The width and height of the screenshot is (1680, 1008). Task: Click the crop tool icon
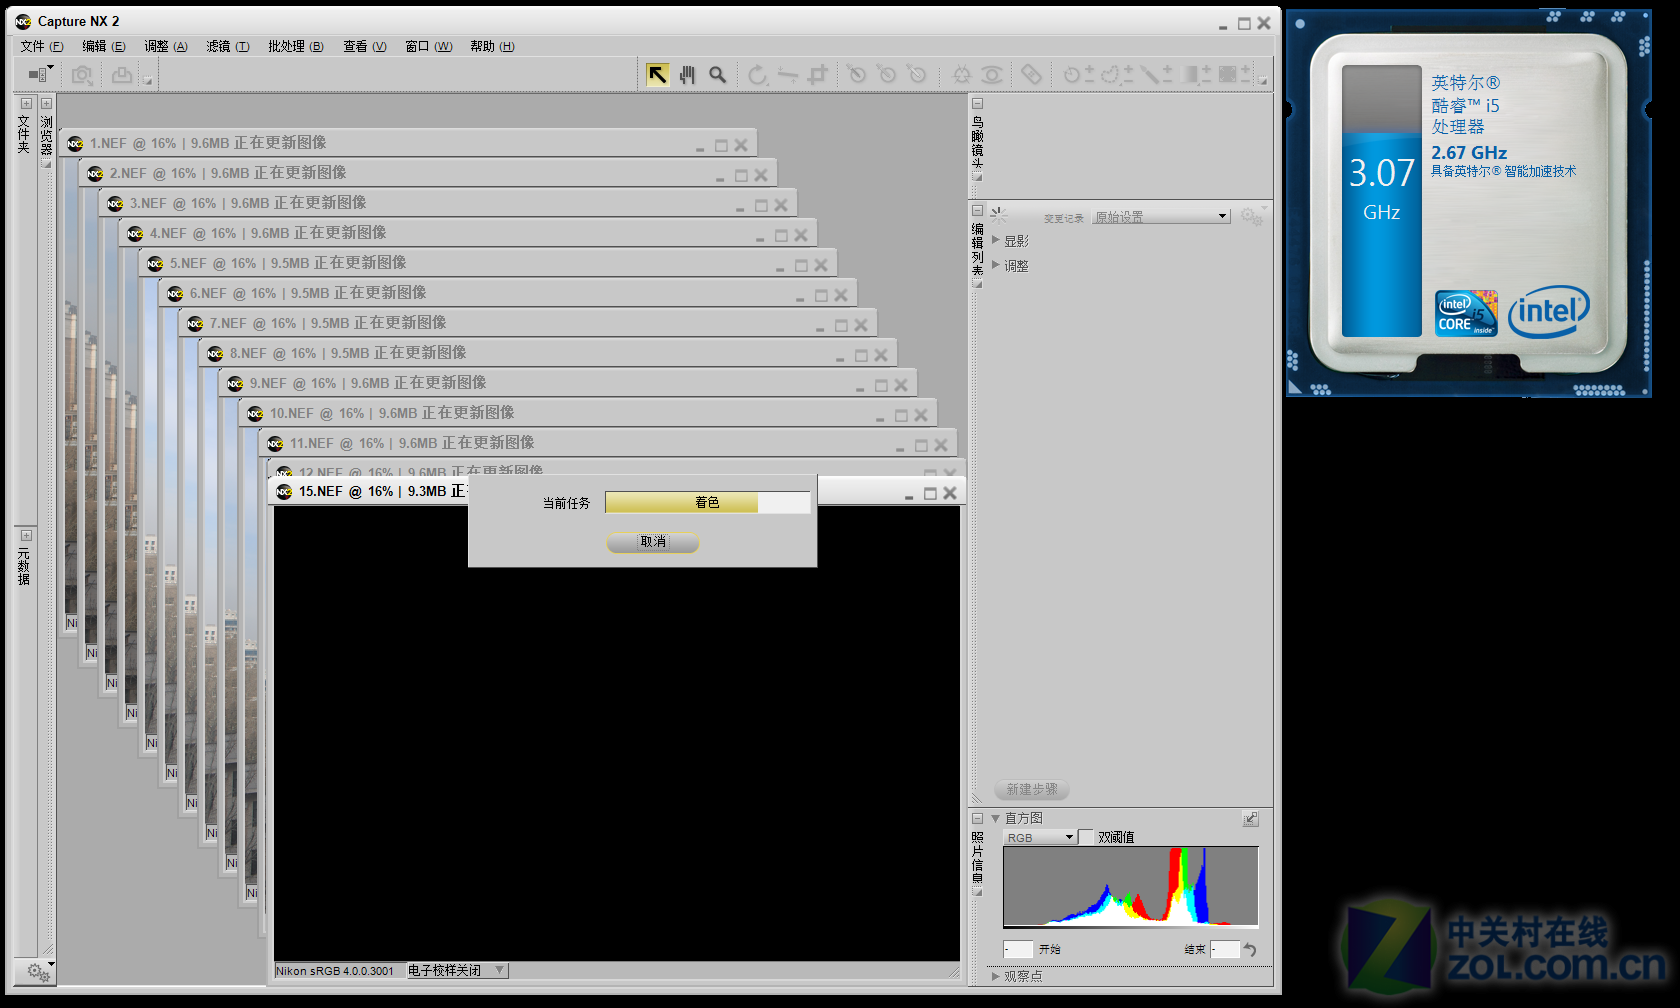[818, 75]
